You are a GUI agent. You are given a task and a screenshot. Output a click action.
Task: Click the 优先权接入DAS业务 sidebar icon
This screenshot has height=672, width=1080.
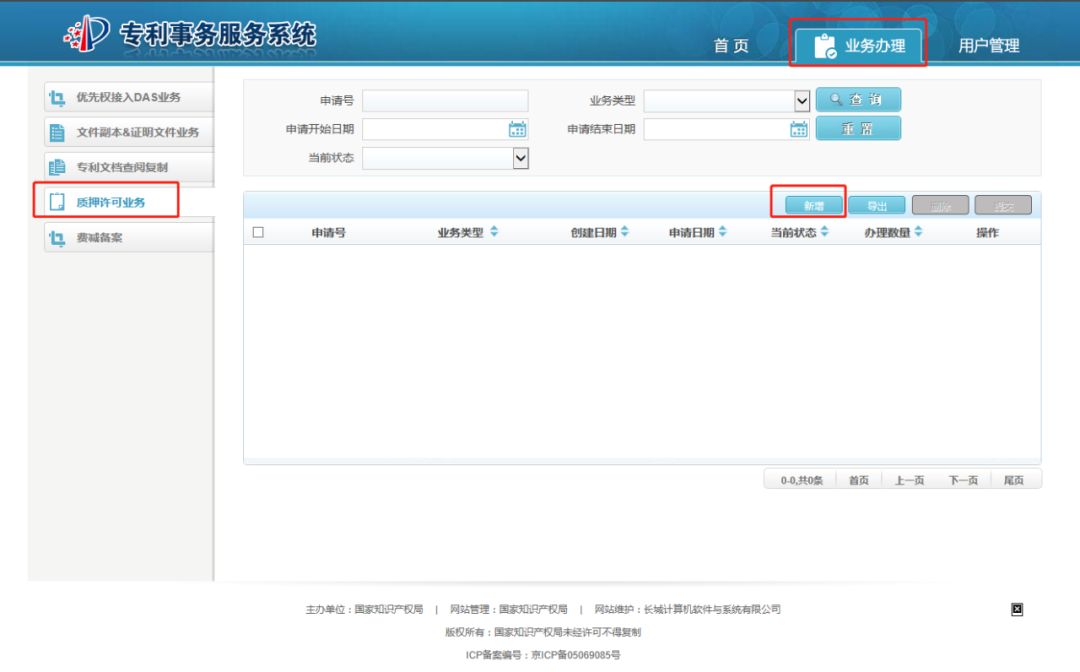tap(57, 98)
